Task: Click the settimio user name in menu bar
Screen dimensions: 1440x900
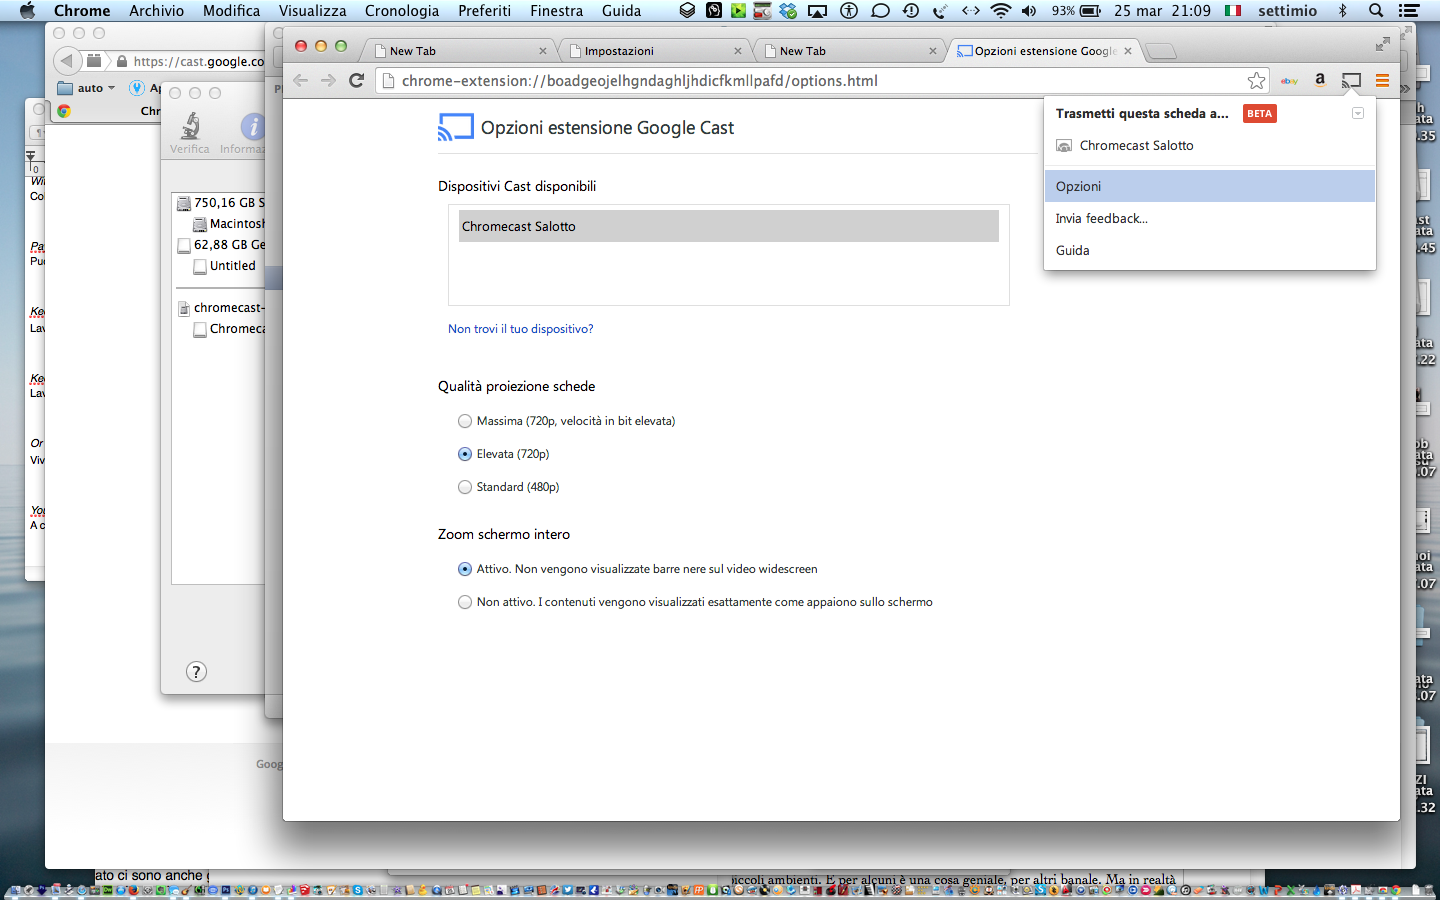Action: (1287, 11)
